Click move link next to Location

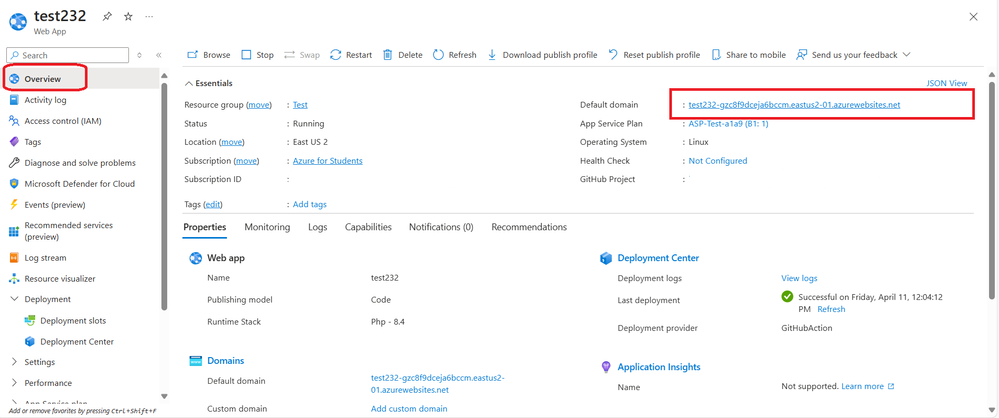click(x=232, y=142)
